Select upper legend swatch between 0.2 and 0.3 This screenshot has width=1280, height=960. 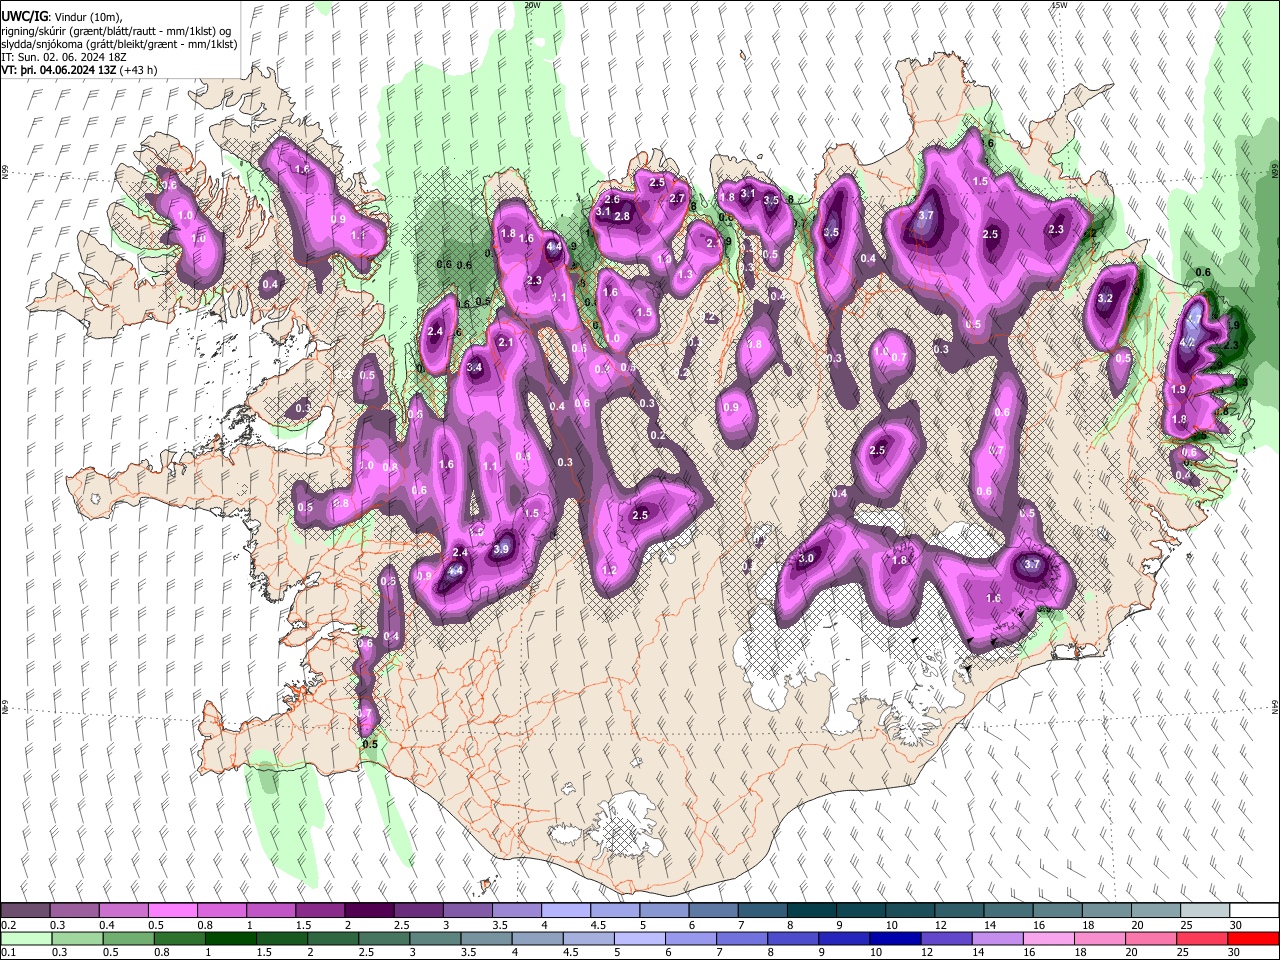(x=25, y=910)
